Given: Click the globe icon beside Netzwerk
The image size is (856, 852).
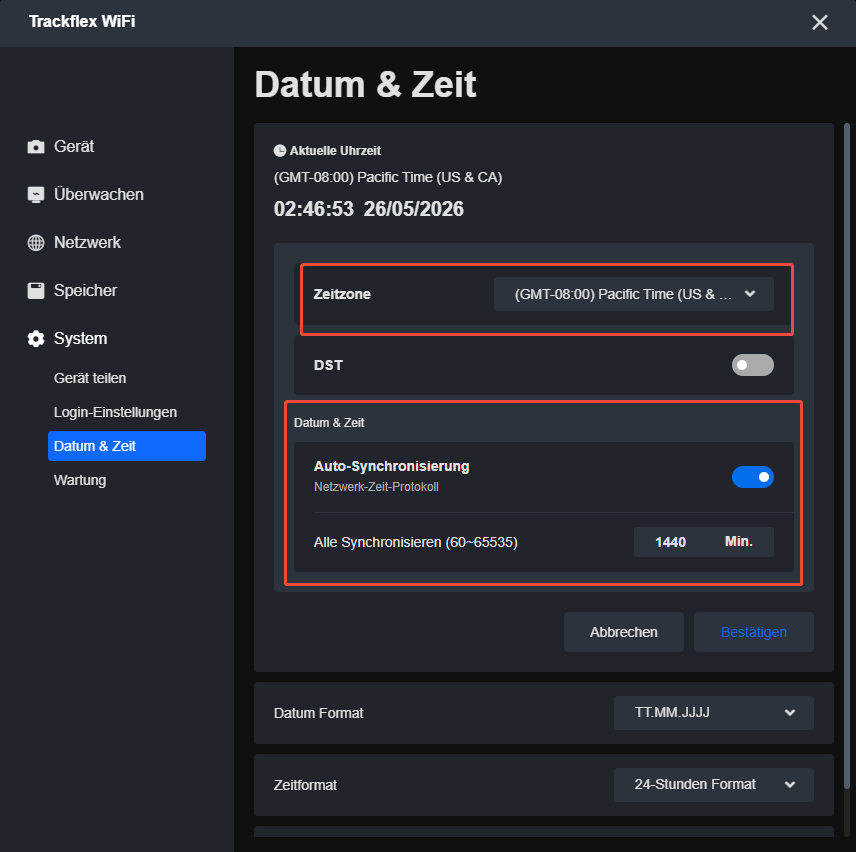Looking at the screenshot, I should 36,242.
